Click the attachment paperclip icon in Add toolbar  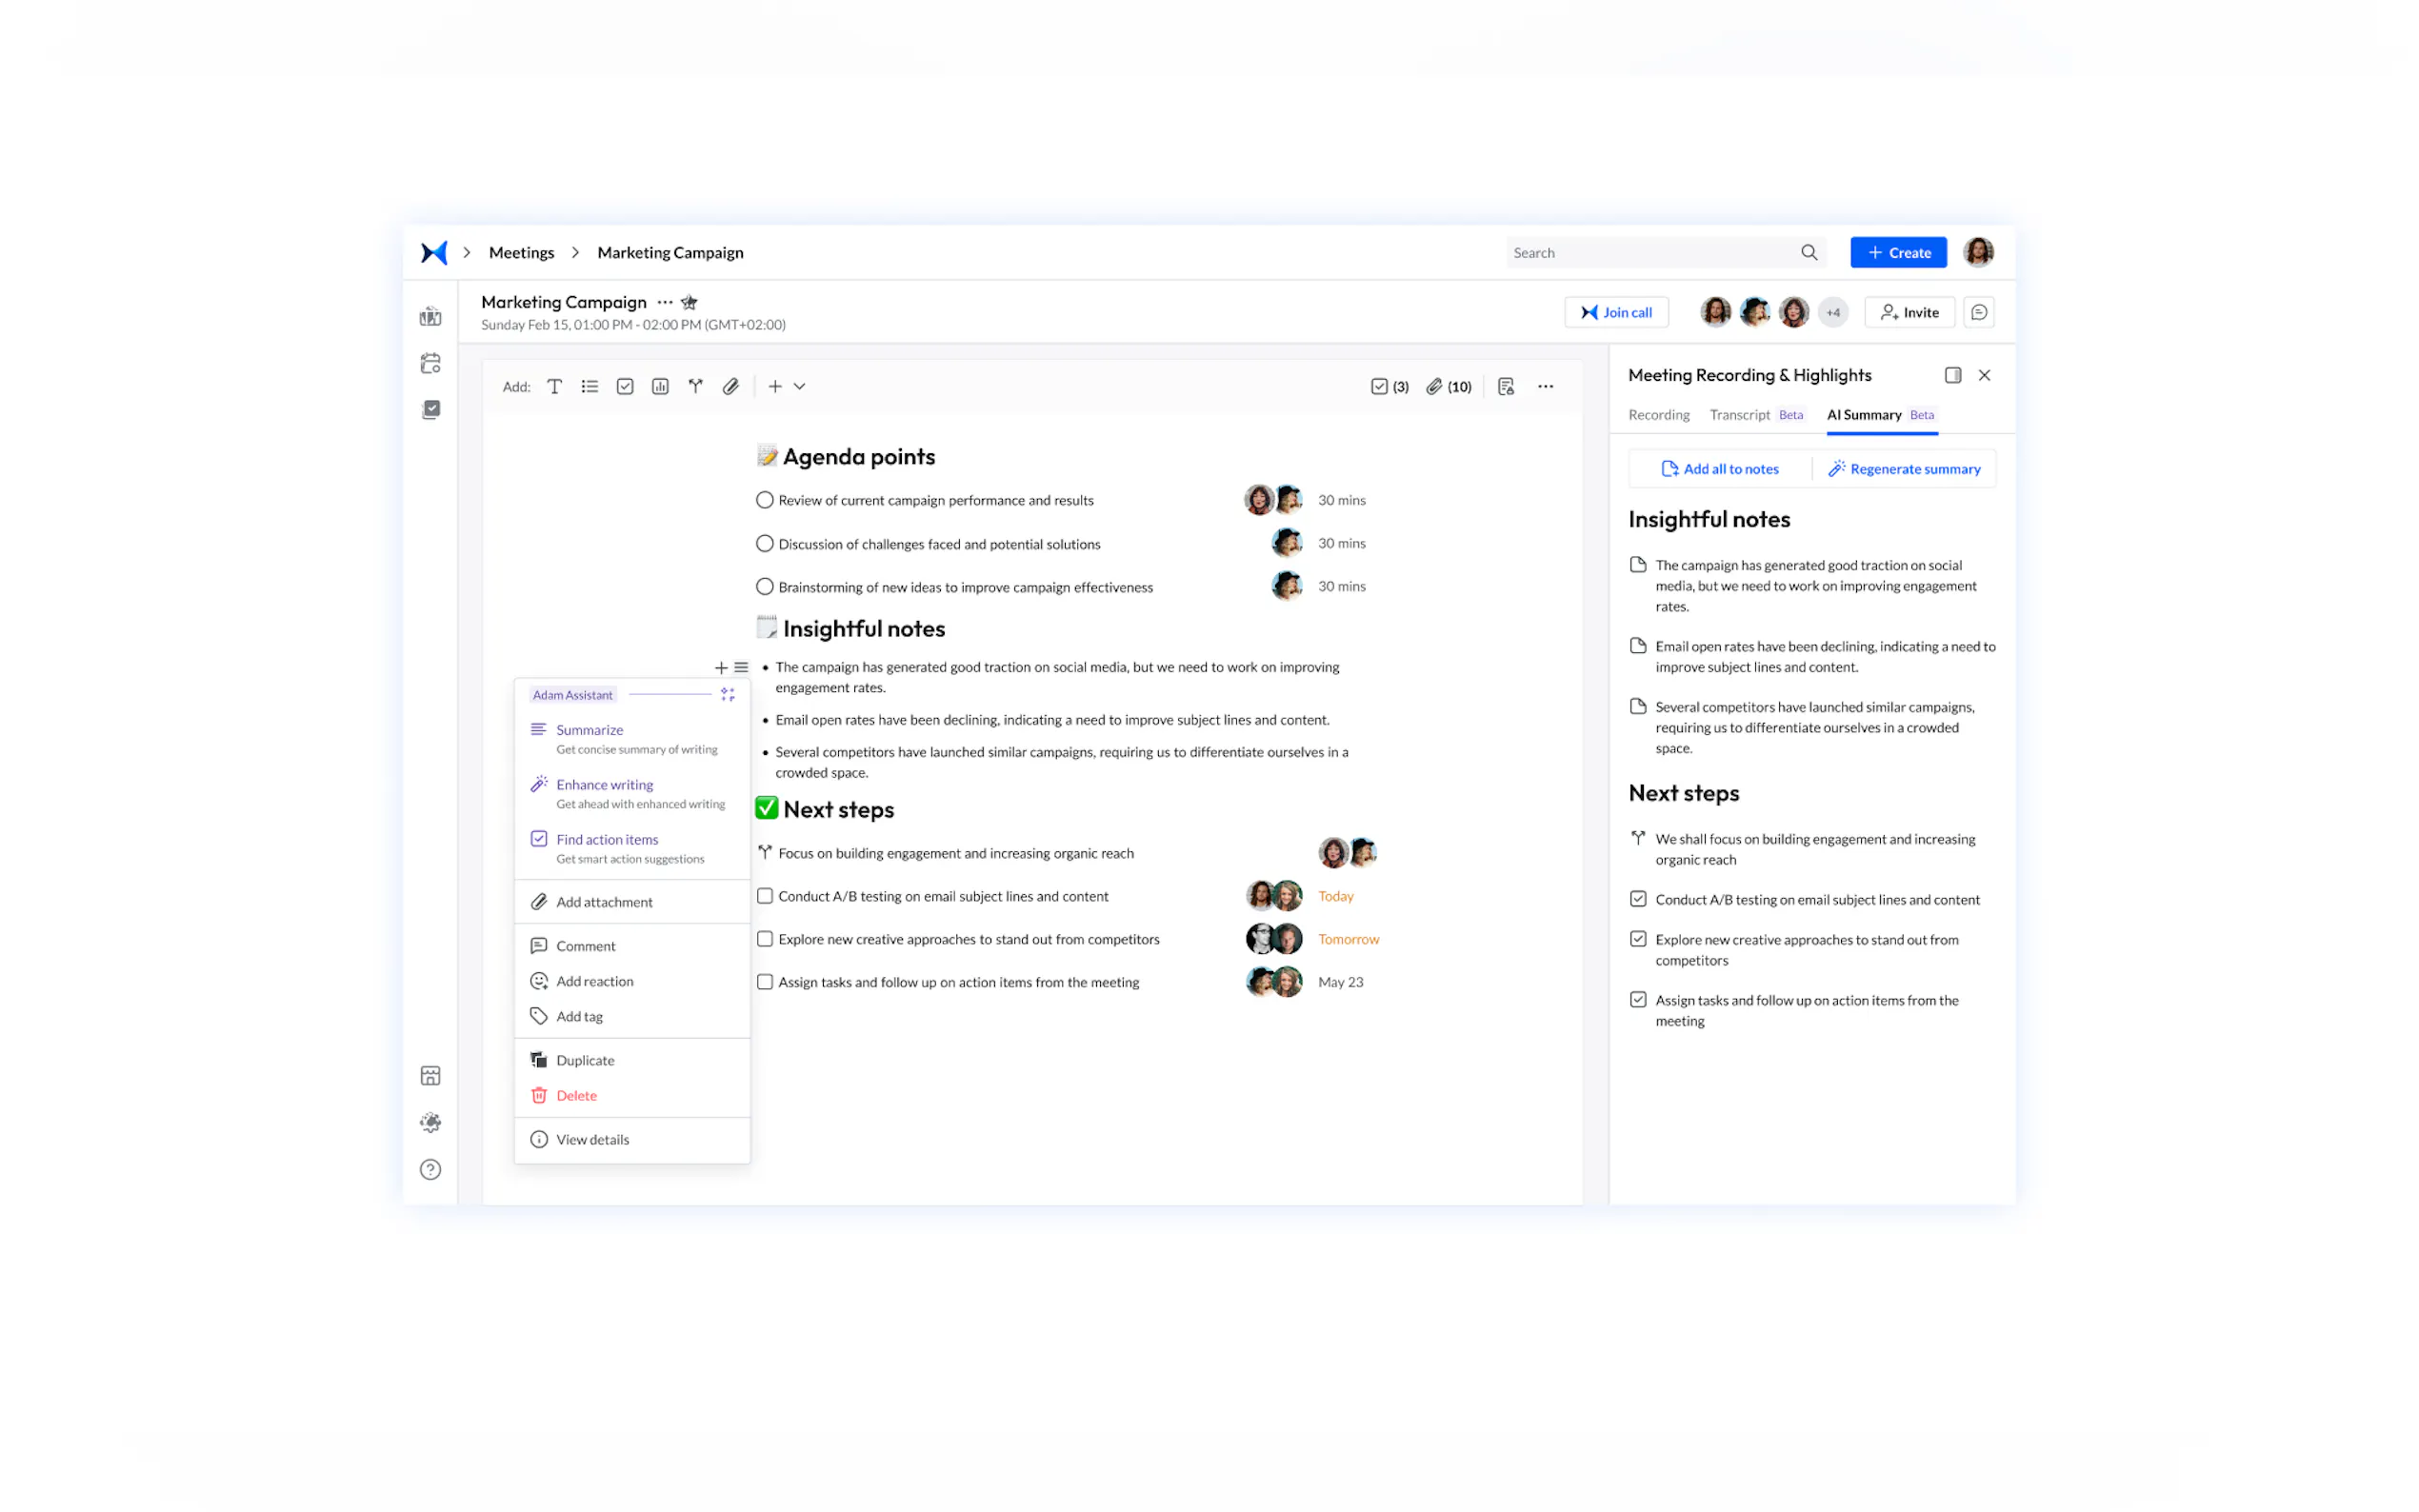[x=730, y=386]
